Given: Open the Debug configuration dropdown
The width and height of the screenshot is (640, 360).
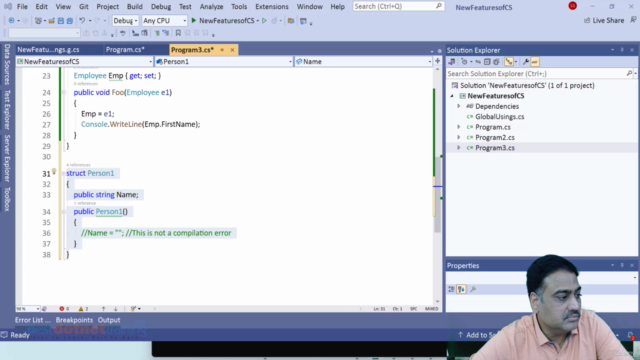Looking at the screenshot, I should [125, 20].
